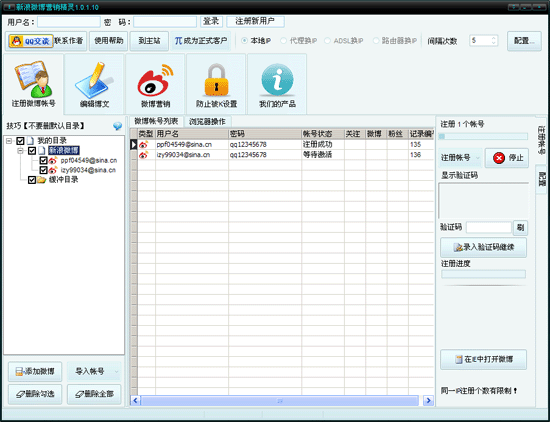Click the QQ交谈 penguin button
This screenshot has width=550, height=422.
click(31, 41)
